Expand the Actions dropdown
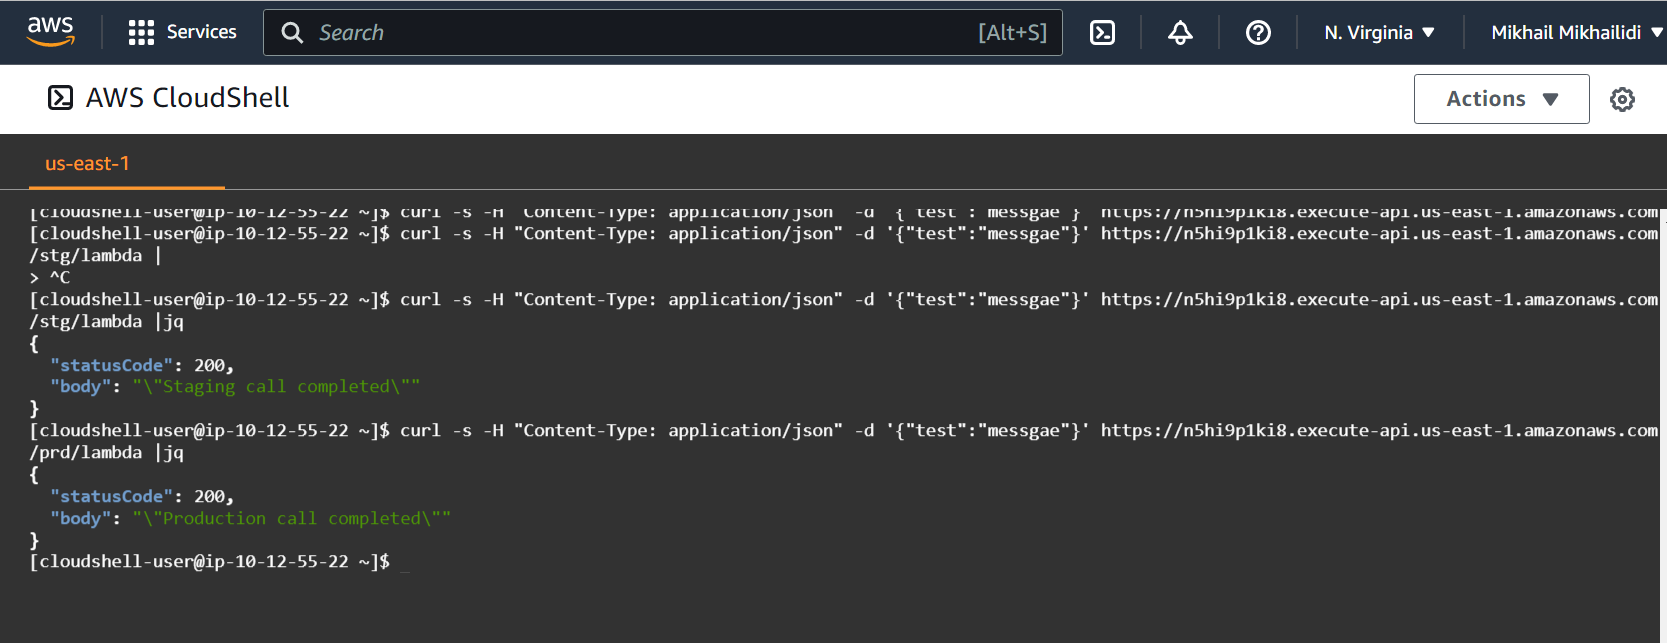 point(1501,99)
